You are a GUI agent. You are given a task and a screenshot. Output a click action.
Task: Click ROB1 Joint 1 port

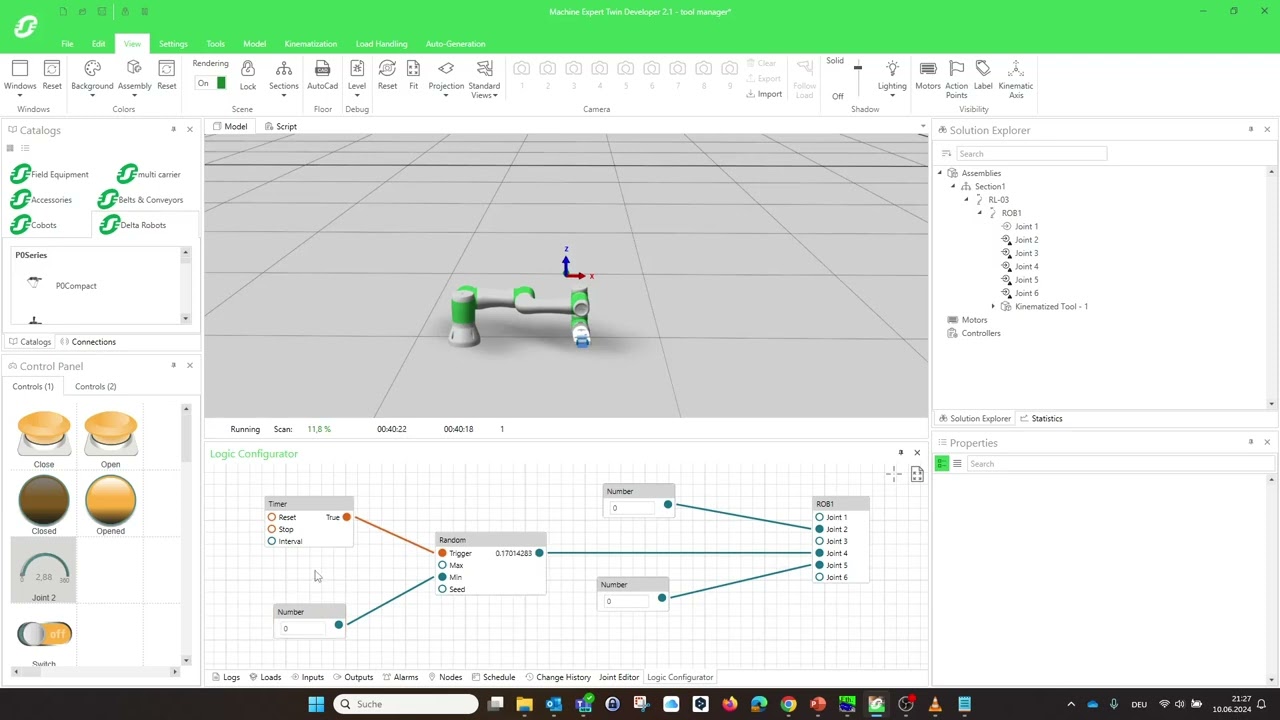(x=819, y=517)
